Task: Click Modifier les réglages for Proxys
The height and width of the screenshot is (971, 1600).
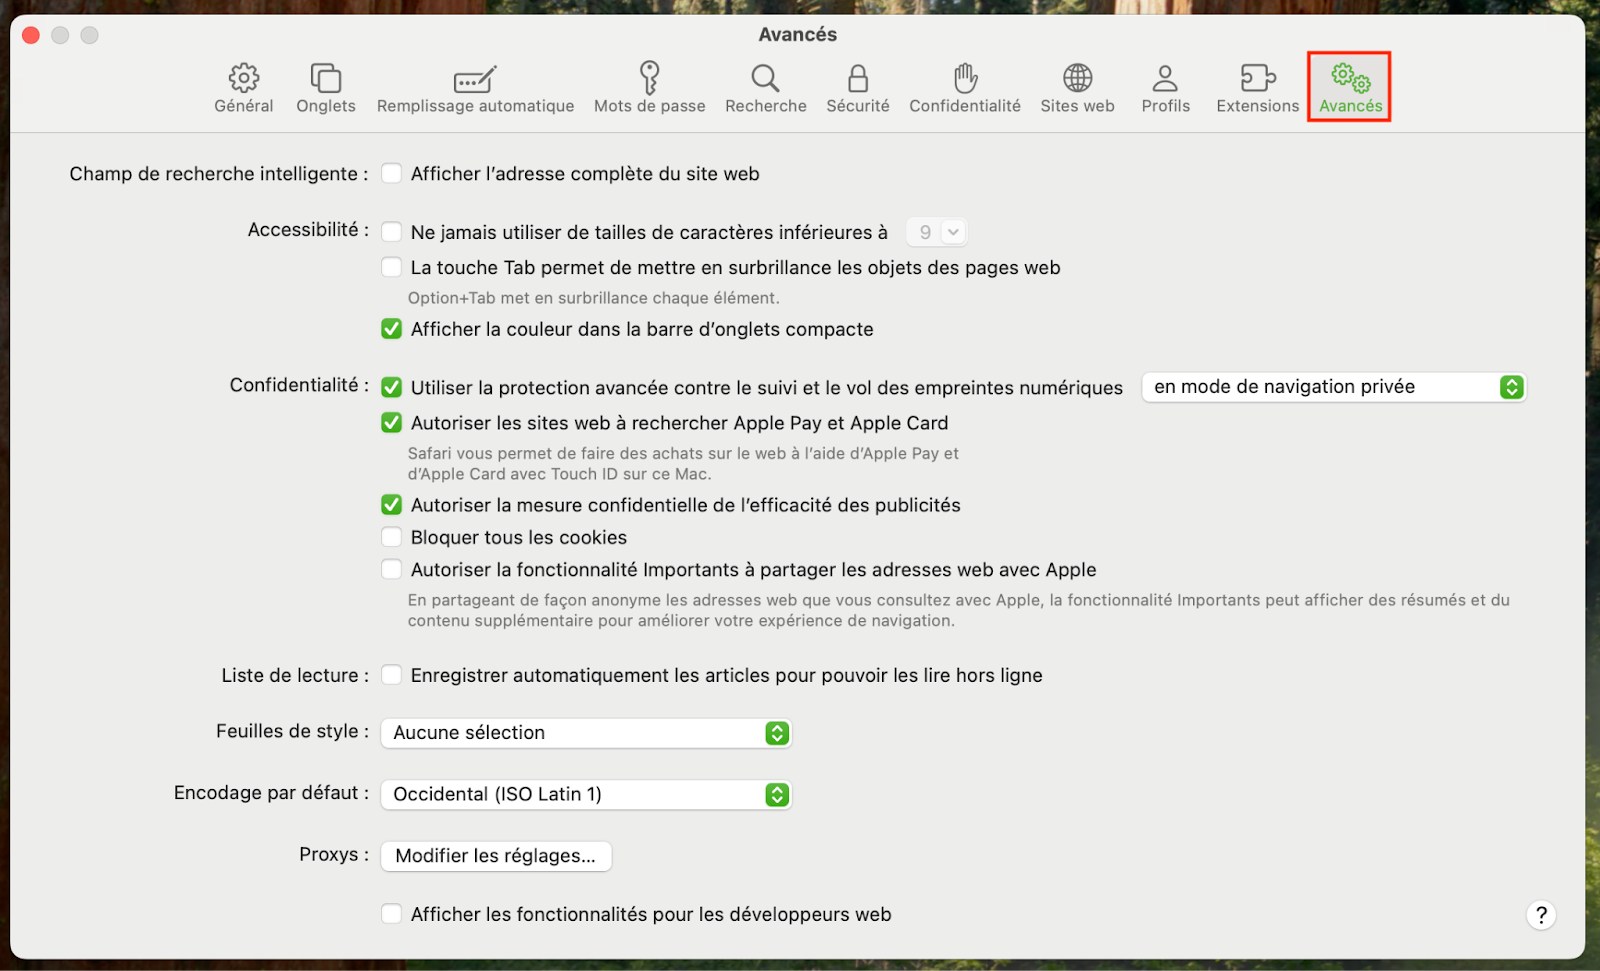Action: (495, 855)
